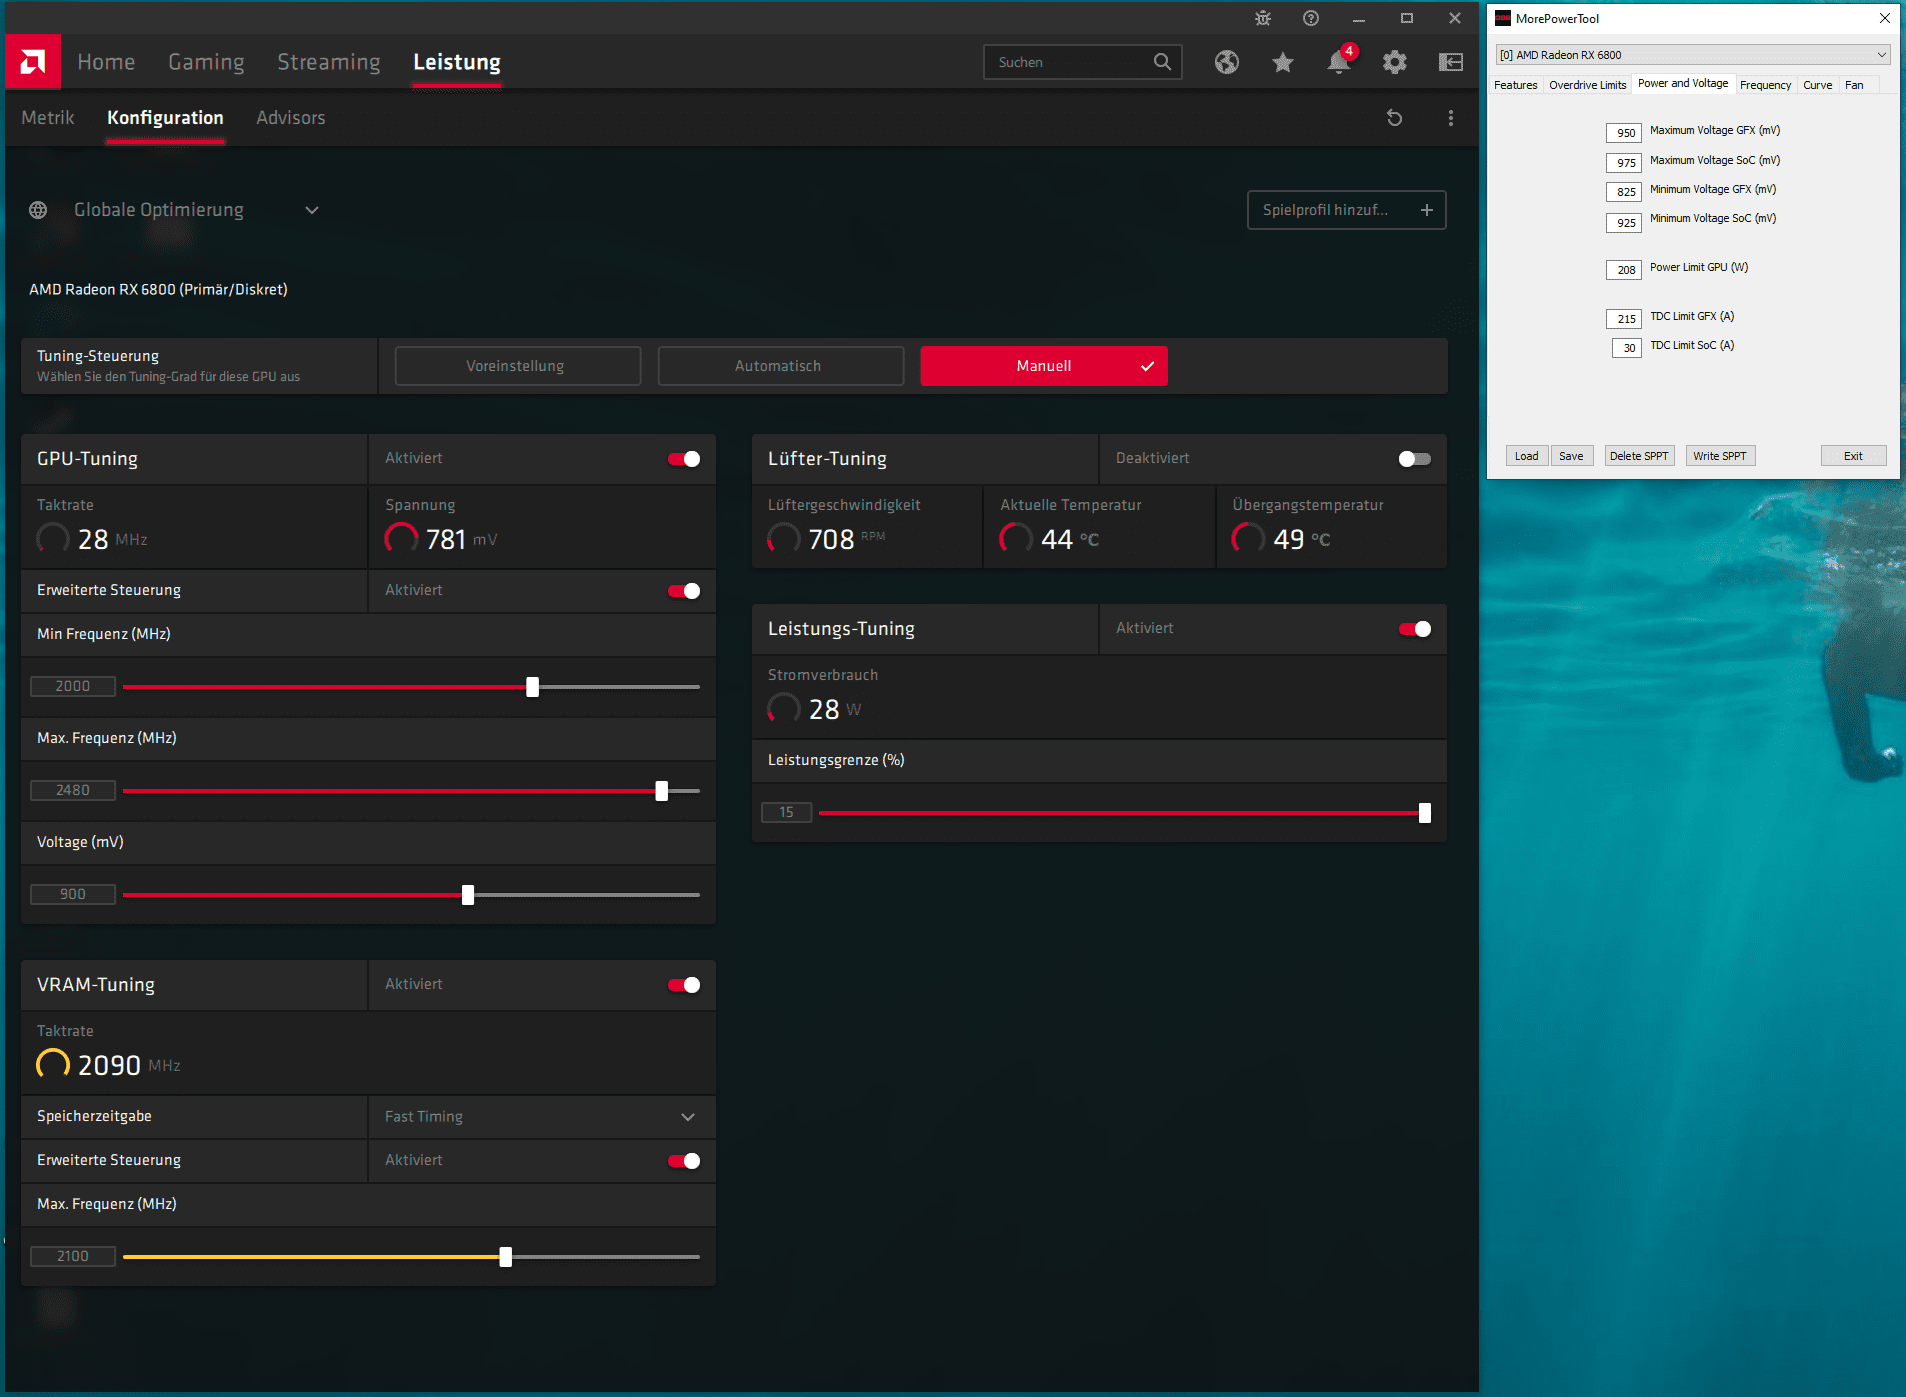The height and width of the screenshot is (1397, 1906).
Task: Open MorePowerTool Features tab
Action: 1516,85
